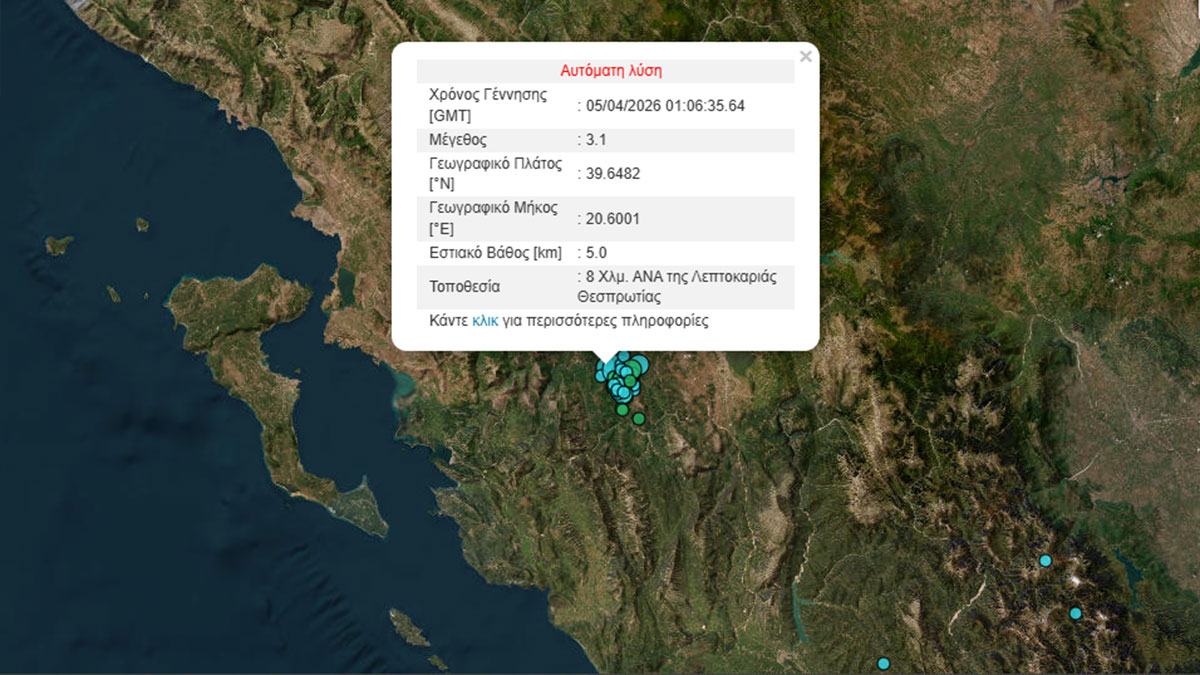
Task: Click the cyan earthquake dot in the lower right region
Action: 1076,612
